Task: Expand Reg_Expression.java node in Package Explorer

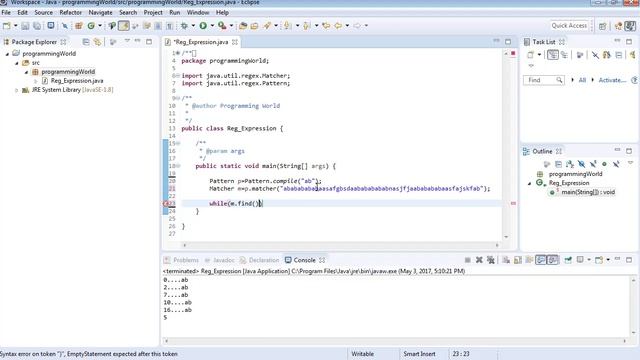Action: [36, 81]
